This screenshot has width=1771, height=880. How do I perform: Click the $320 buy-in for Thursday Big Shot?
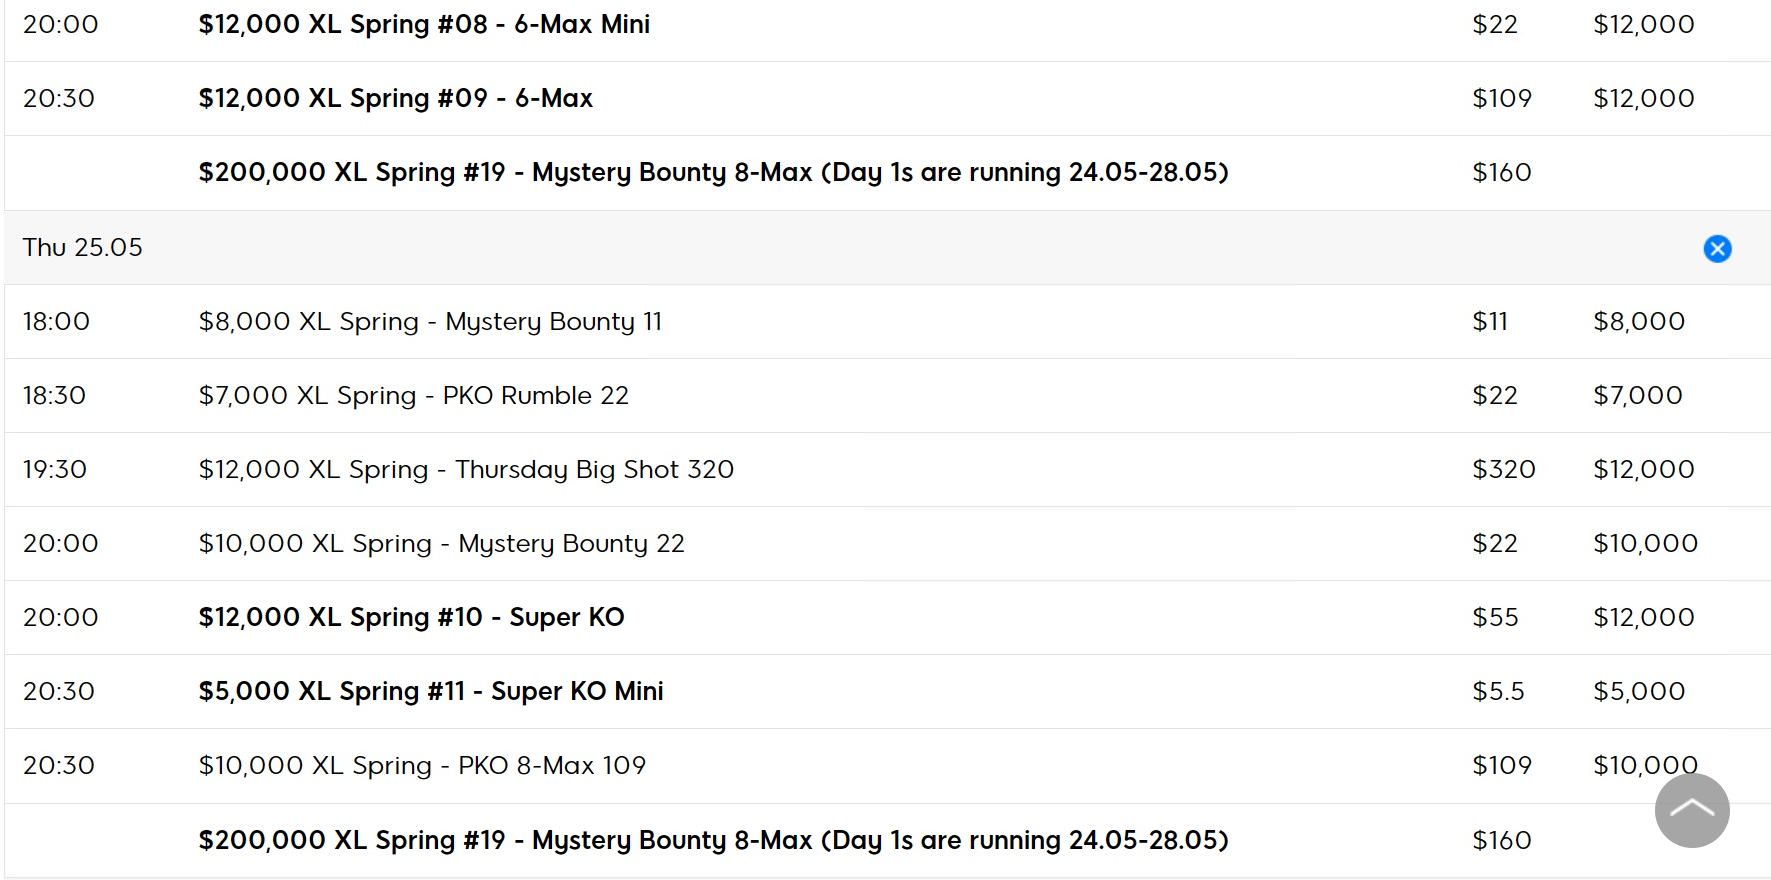[1503, 470]
